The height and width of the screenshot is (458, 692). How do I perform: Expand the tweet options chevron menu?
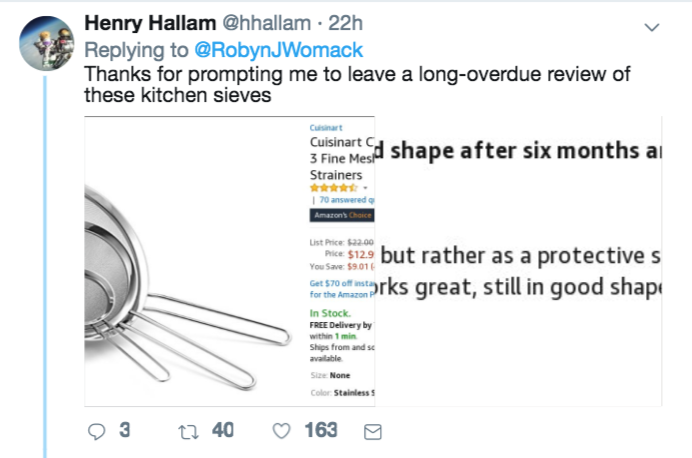point(652,26)
